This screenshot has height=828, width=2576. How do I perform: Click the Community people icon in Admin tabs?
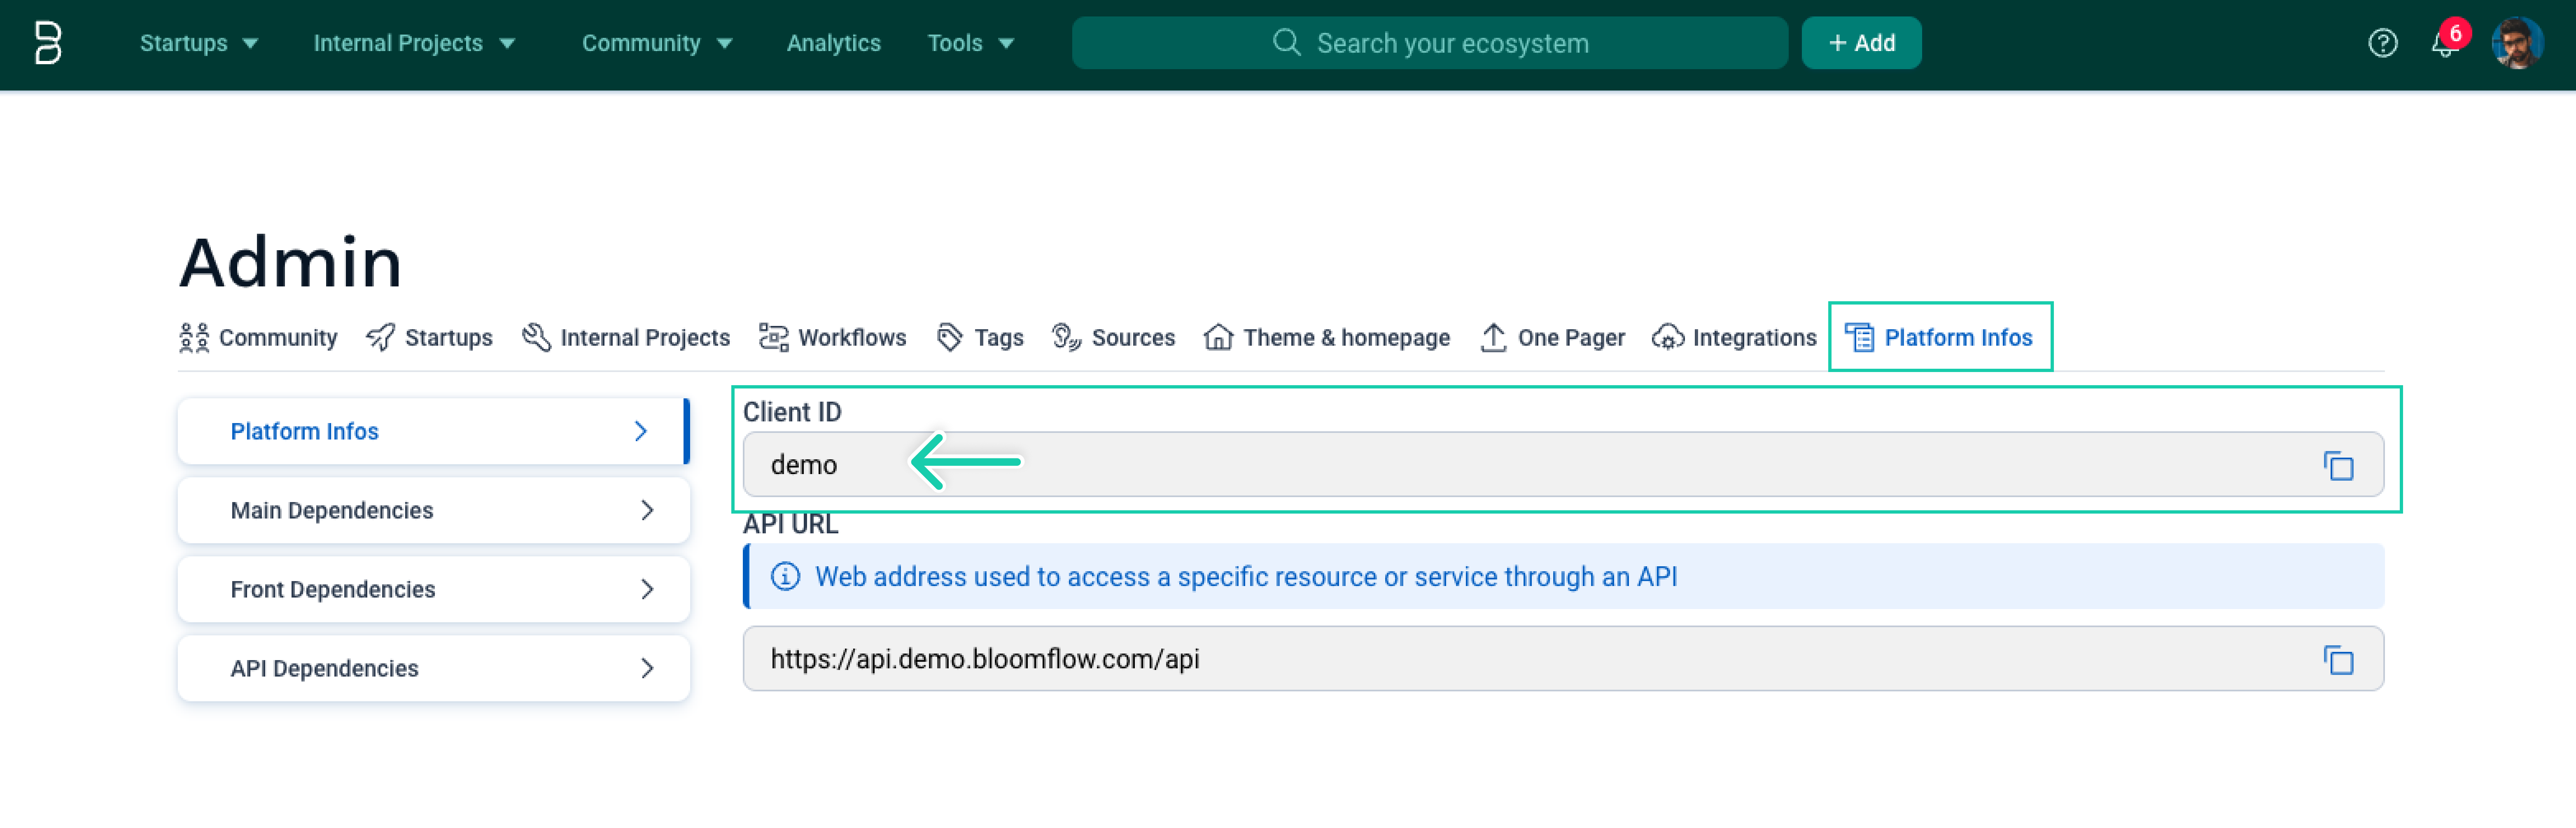click(194, 338)
